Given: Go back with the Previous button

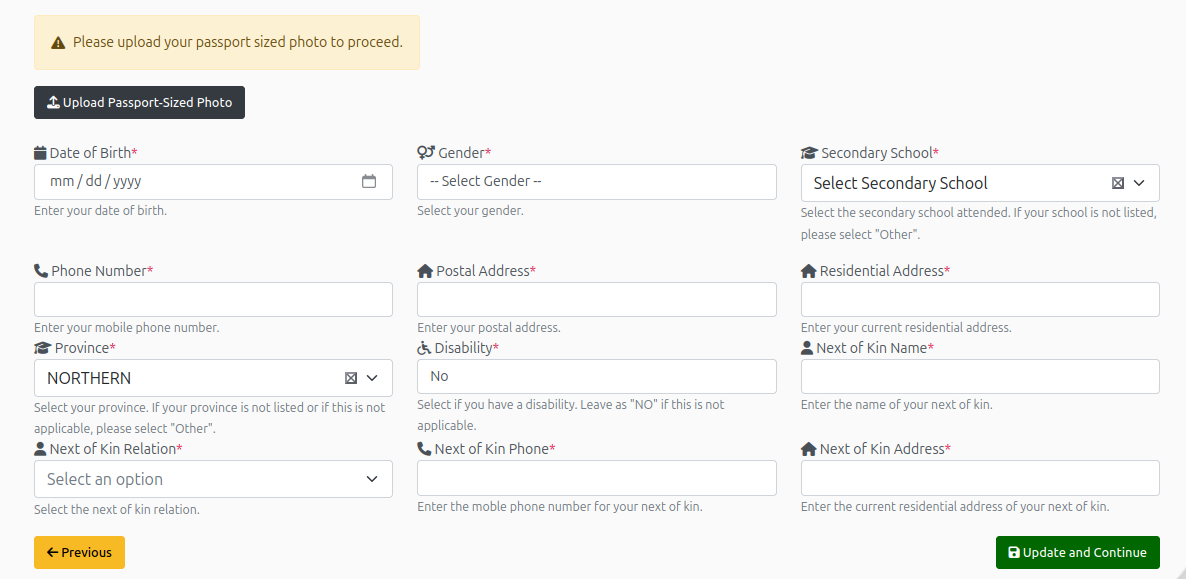Looking at the screenshot, I should tap(79, 552).
